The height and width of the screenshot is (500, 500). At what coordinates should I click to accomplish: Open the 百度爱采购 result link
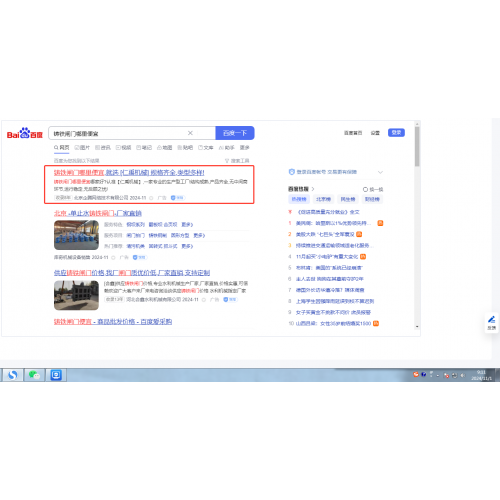coord(113,322)
